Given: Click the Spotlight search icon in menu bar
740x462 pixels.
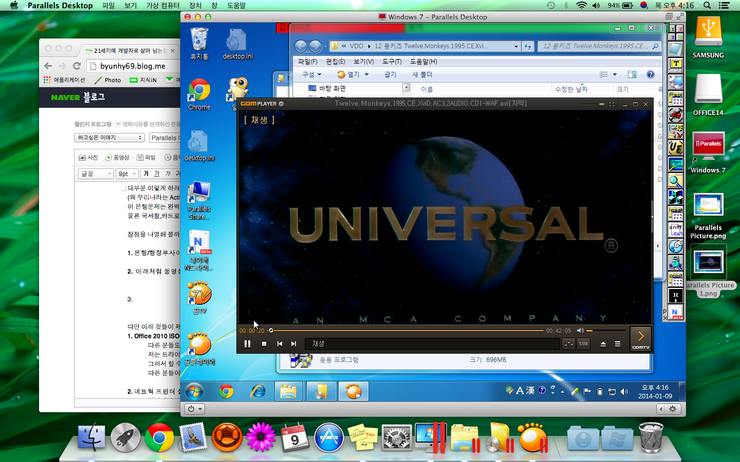Looking at the screenshot, I should click(x=707, y=6).
